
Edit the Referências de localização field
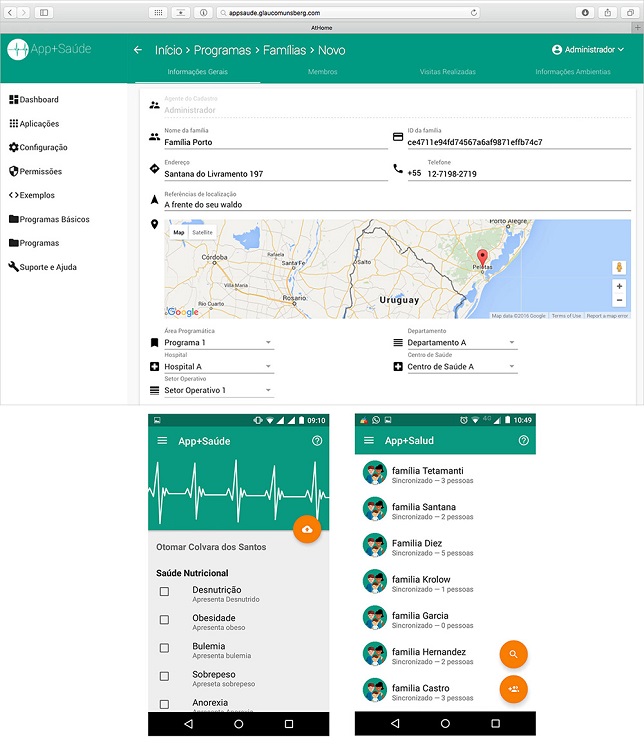[397, 205]
